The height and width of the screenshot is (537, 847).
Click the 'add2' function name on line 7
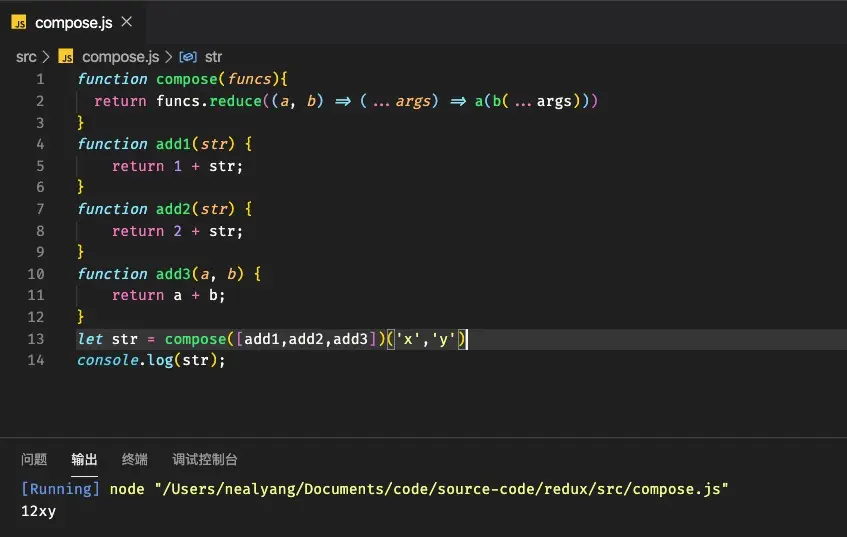173,209
